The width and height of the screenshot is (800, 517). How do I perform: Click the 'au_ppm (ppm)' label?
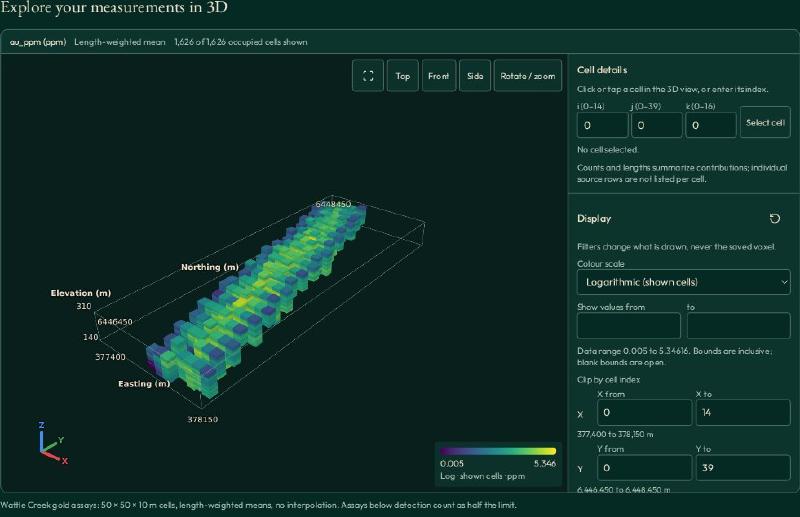[38, 42]
